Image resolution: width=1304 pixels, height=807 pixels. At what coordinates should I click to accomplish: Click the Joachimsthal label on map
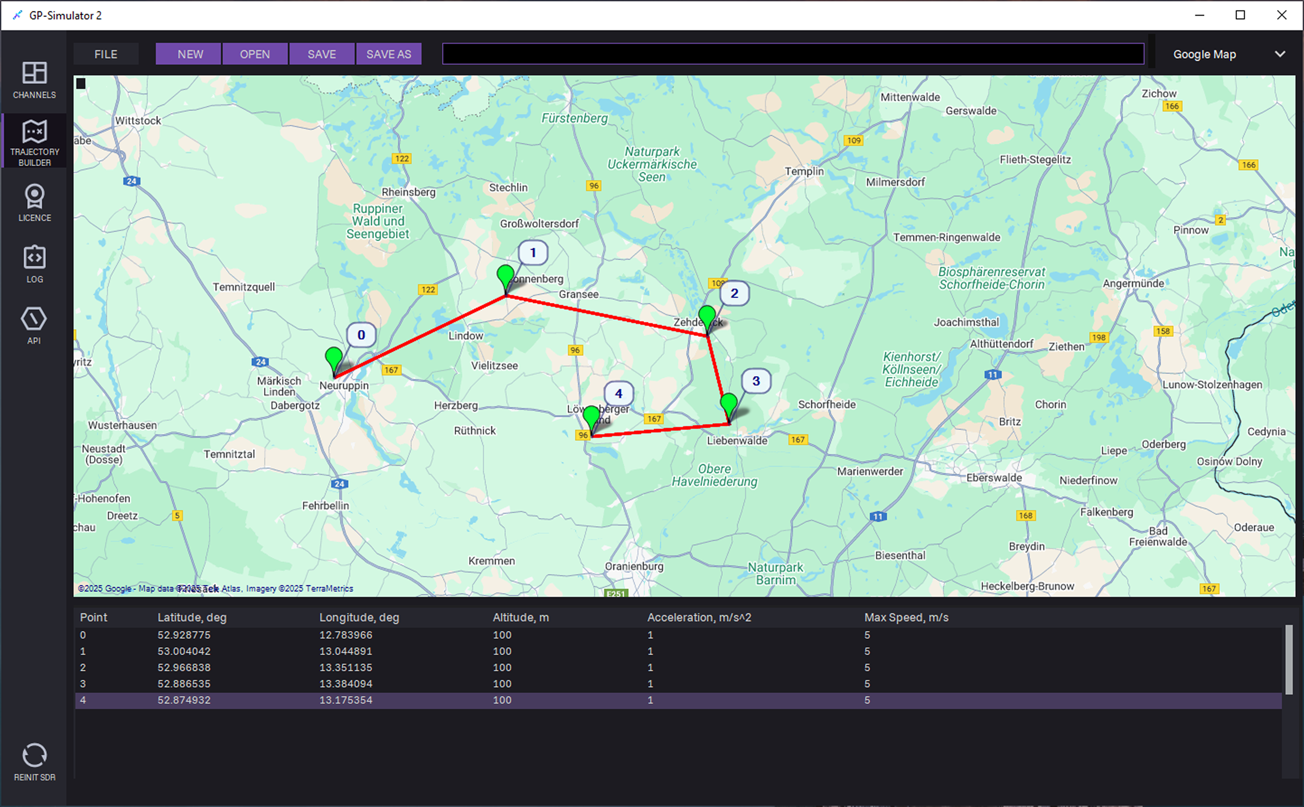pos(964,323)
